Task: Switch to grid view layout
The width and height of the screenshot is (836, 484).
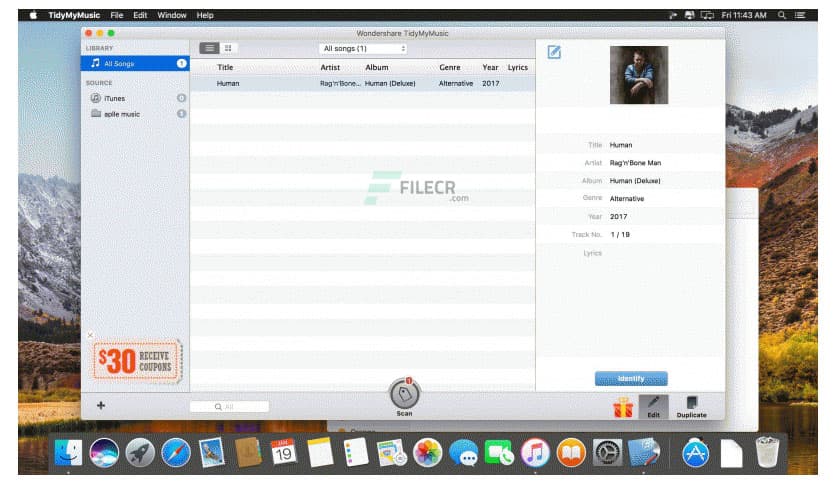Action: point(228,49)
